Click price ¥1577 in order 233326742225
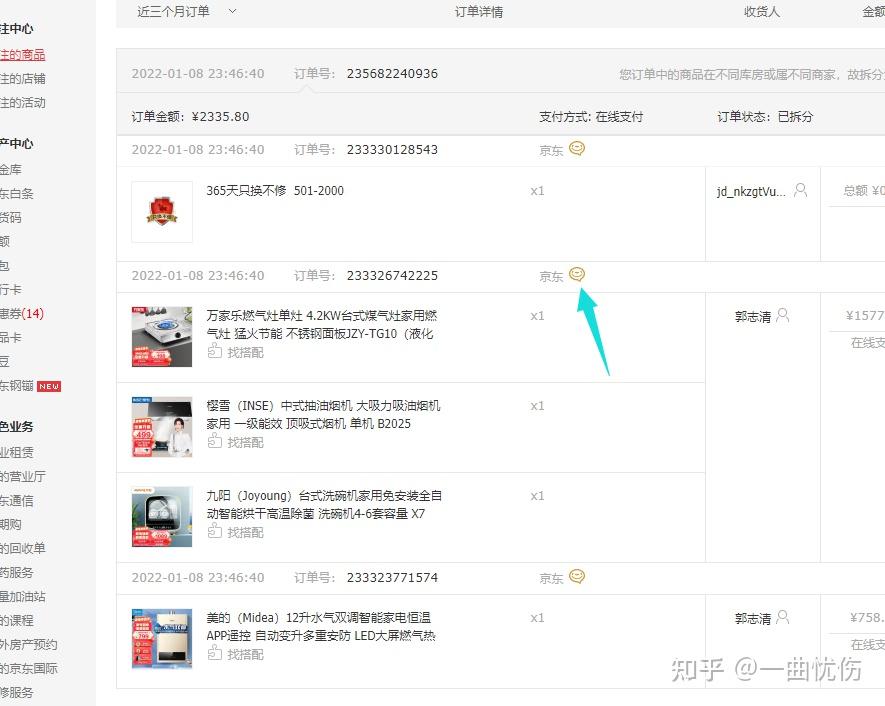Viewport: 885px width, 706px height. [x=865, y=315]
